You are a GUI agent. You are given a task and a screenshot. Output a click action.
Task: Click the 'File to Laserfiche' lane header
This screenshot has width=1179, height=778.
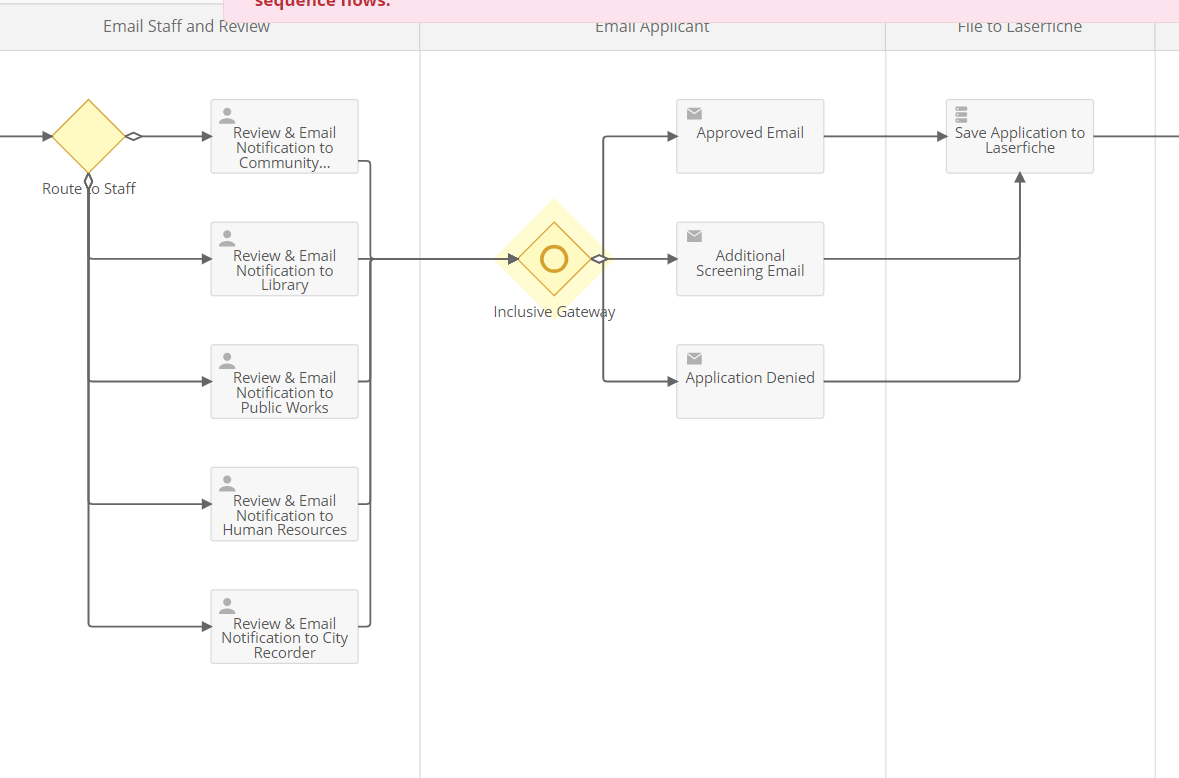[x=1020, y=27]
